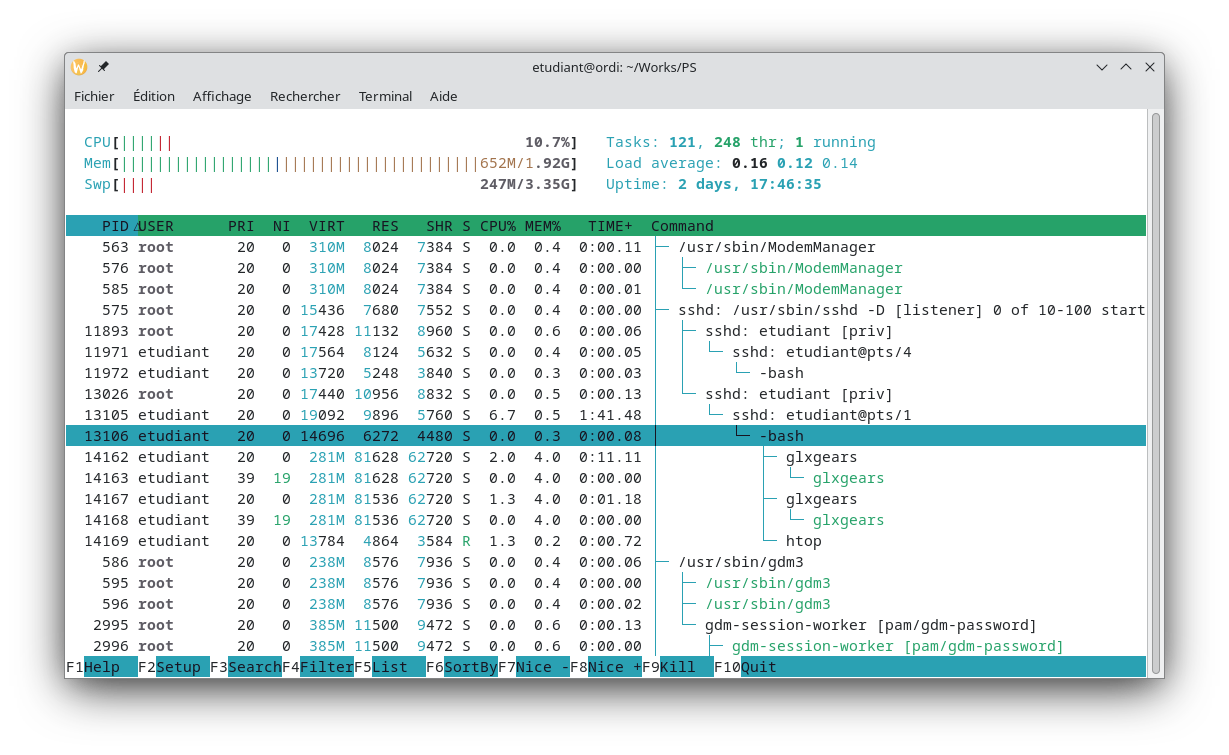The width and height of the screenshot is (1229, 755).
Task: Toggle F5 List tree view
Action: coord(389,667)
